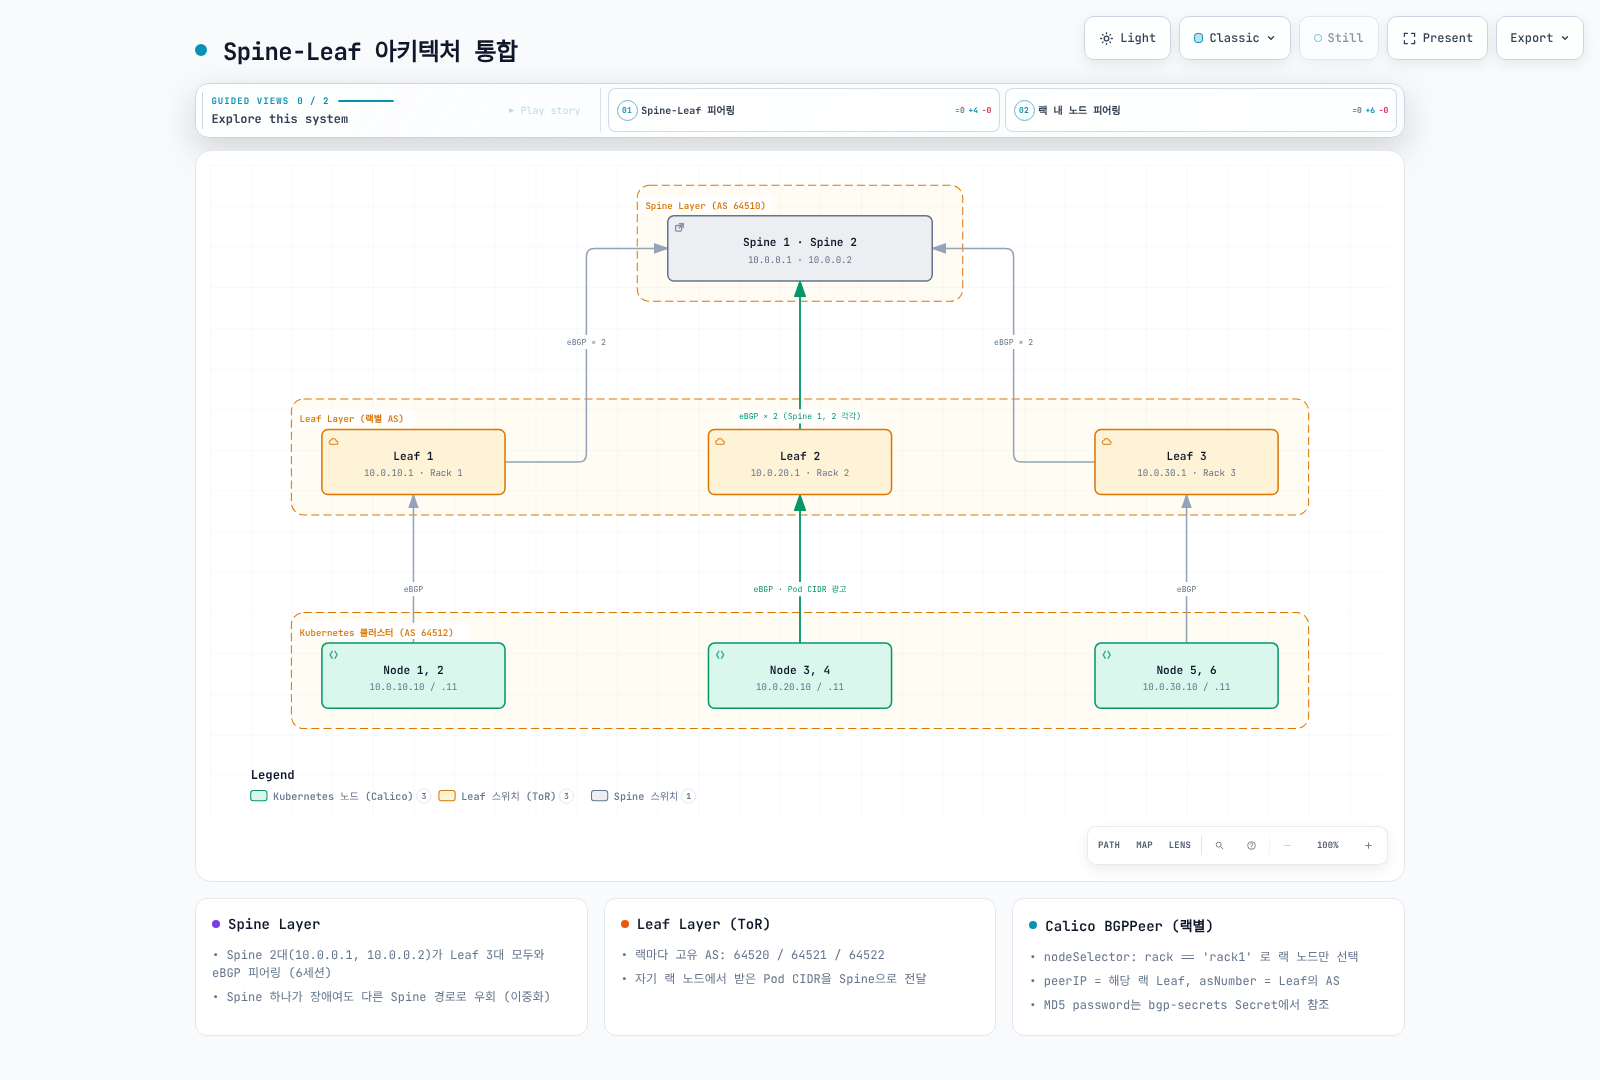
Task: Click the eBGP × 2 label near Leaf 1
Action: tap(586, 342)
